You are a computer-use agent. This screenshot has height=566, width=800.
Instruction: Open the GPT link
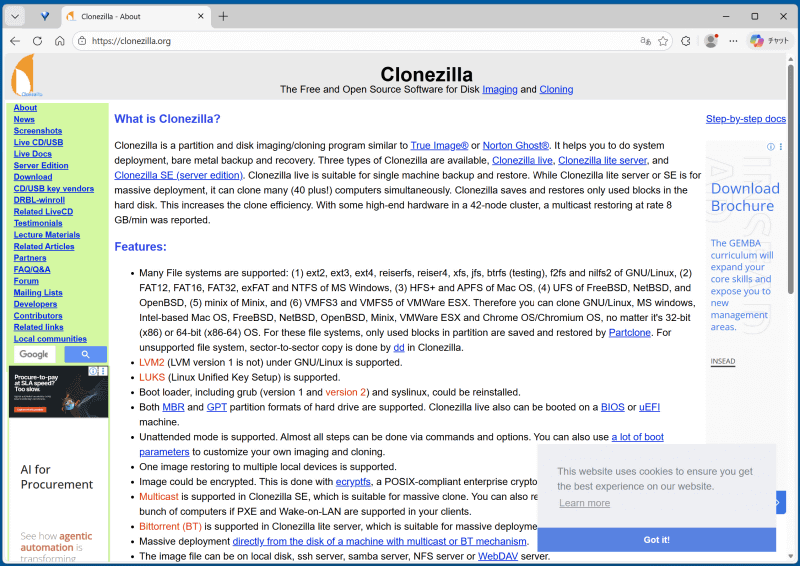(216, 407)
